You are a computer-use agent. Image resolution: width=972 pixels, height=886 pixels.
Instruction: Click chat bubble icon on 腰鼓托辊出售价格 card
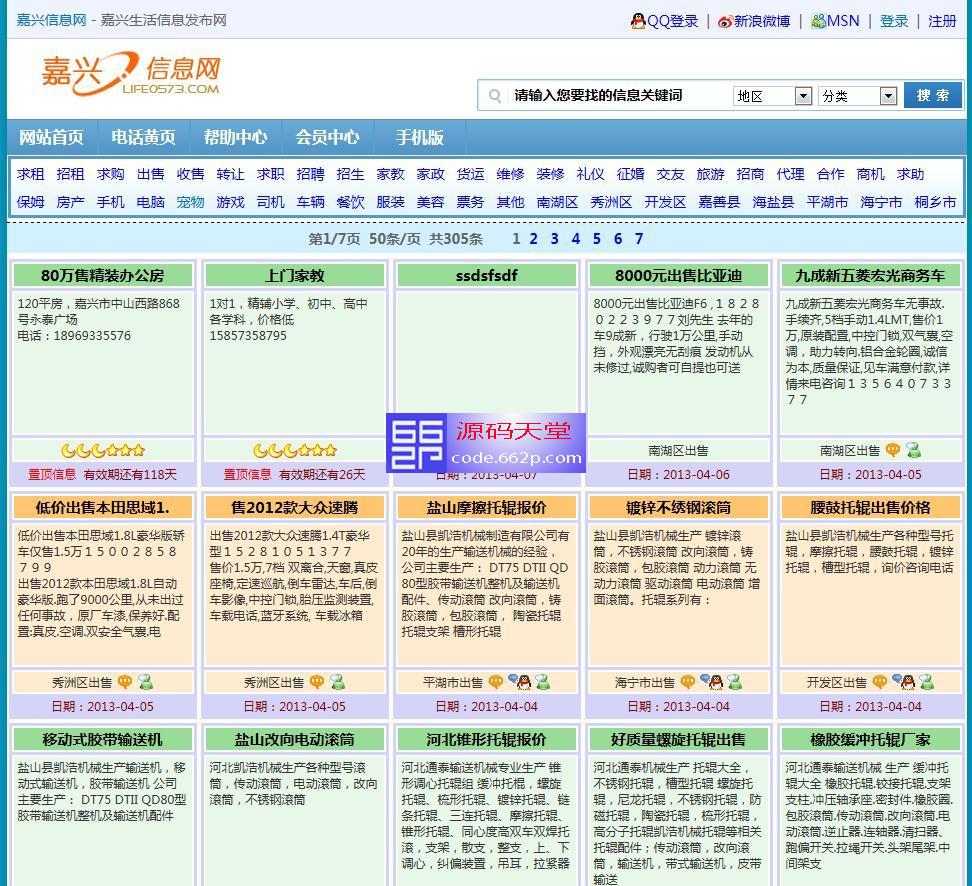tap(880, 682)
